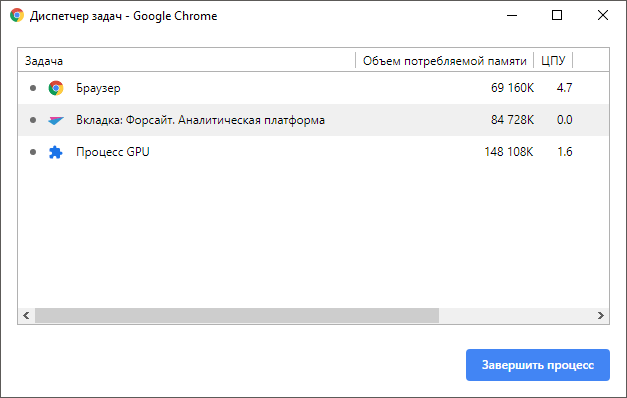Maximize the Диспетчер задач window
This screenshot has height=398, width=627.
pos(557,16)
